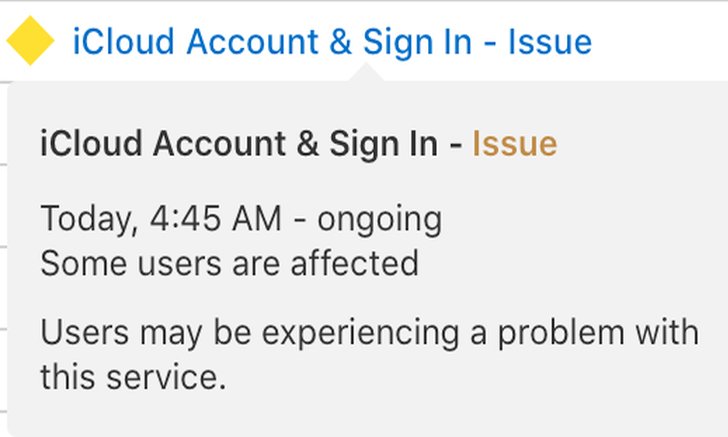This screenshot has width=728, height=437.
Task: Click the this service. text line
Action: click(133, 377)
